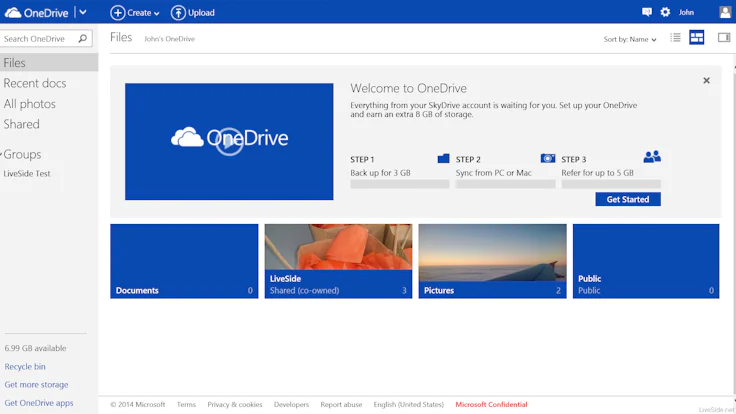
Task: Open the Public folder tile
Action: click(646, 261)
